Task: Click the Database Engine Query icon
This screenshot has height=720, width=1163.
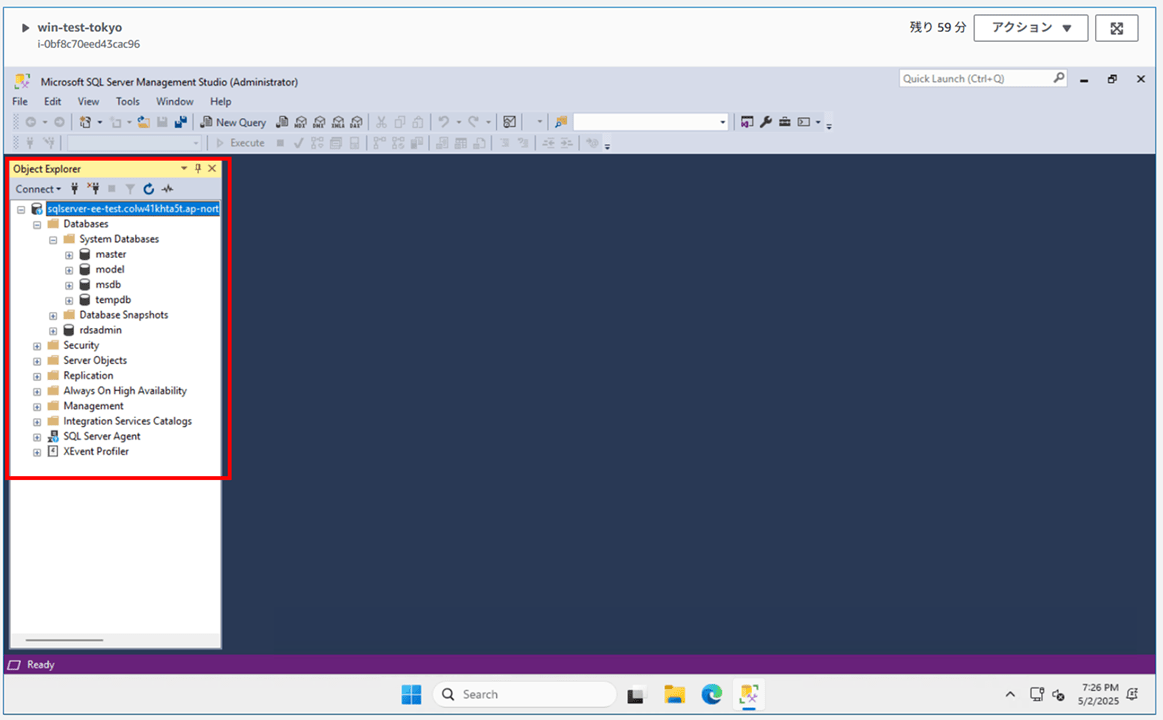Action: coord(282,122)
